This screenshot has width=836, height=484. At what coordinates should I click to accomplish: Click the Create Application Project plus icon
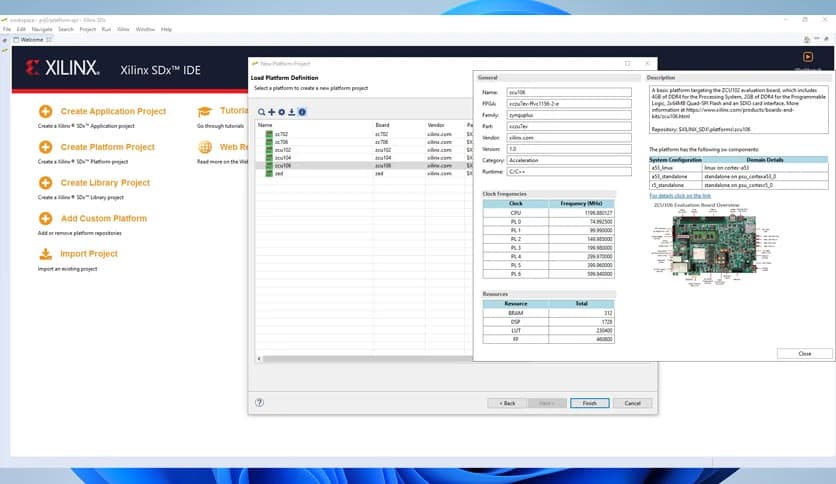(45, 111)
